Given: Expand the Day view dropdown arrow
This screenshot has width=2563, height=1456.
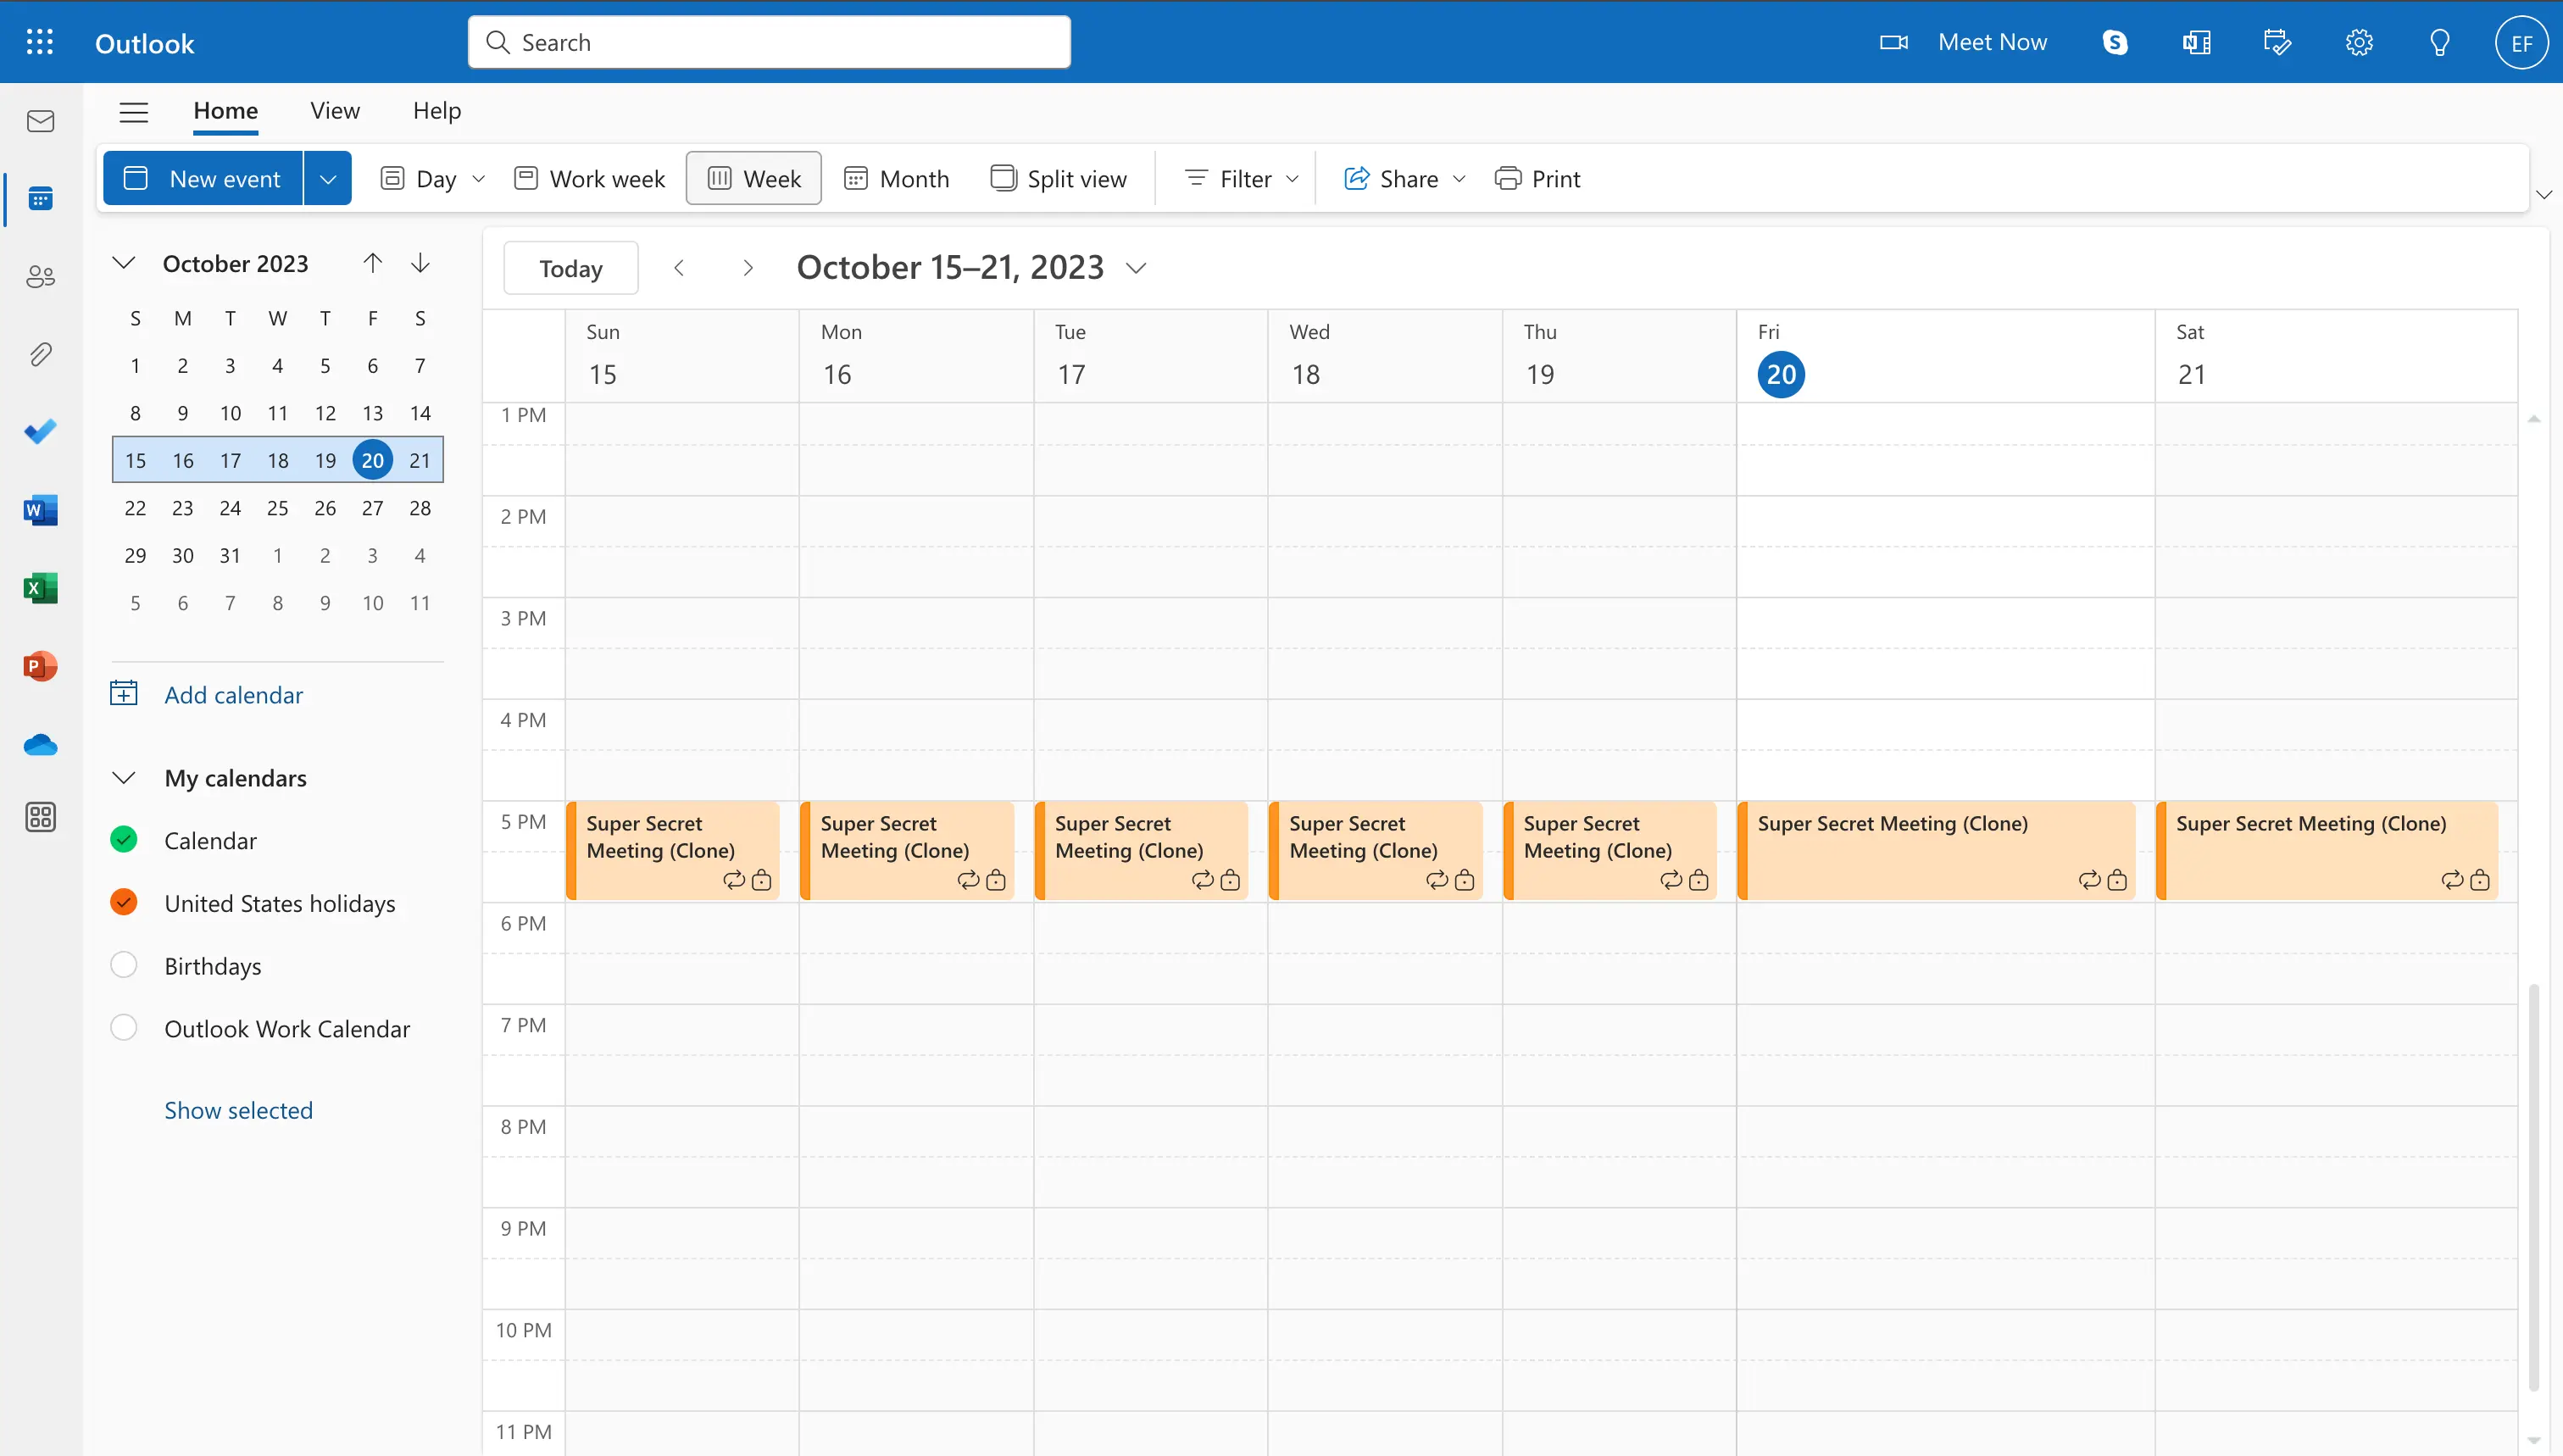Looking at the screenshot, I should pos(475,176).
